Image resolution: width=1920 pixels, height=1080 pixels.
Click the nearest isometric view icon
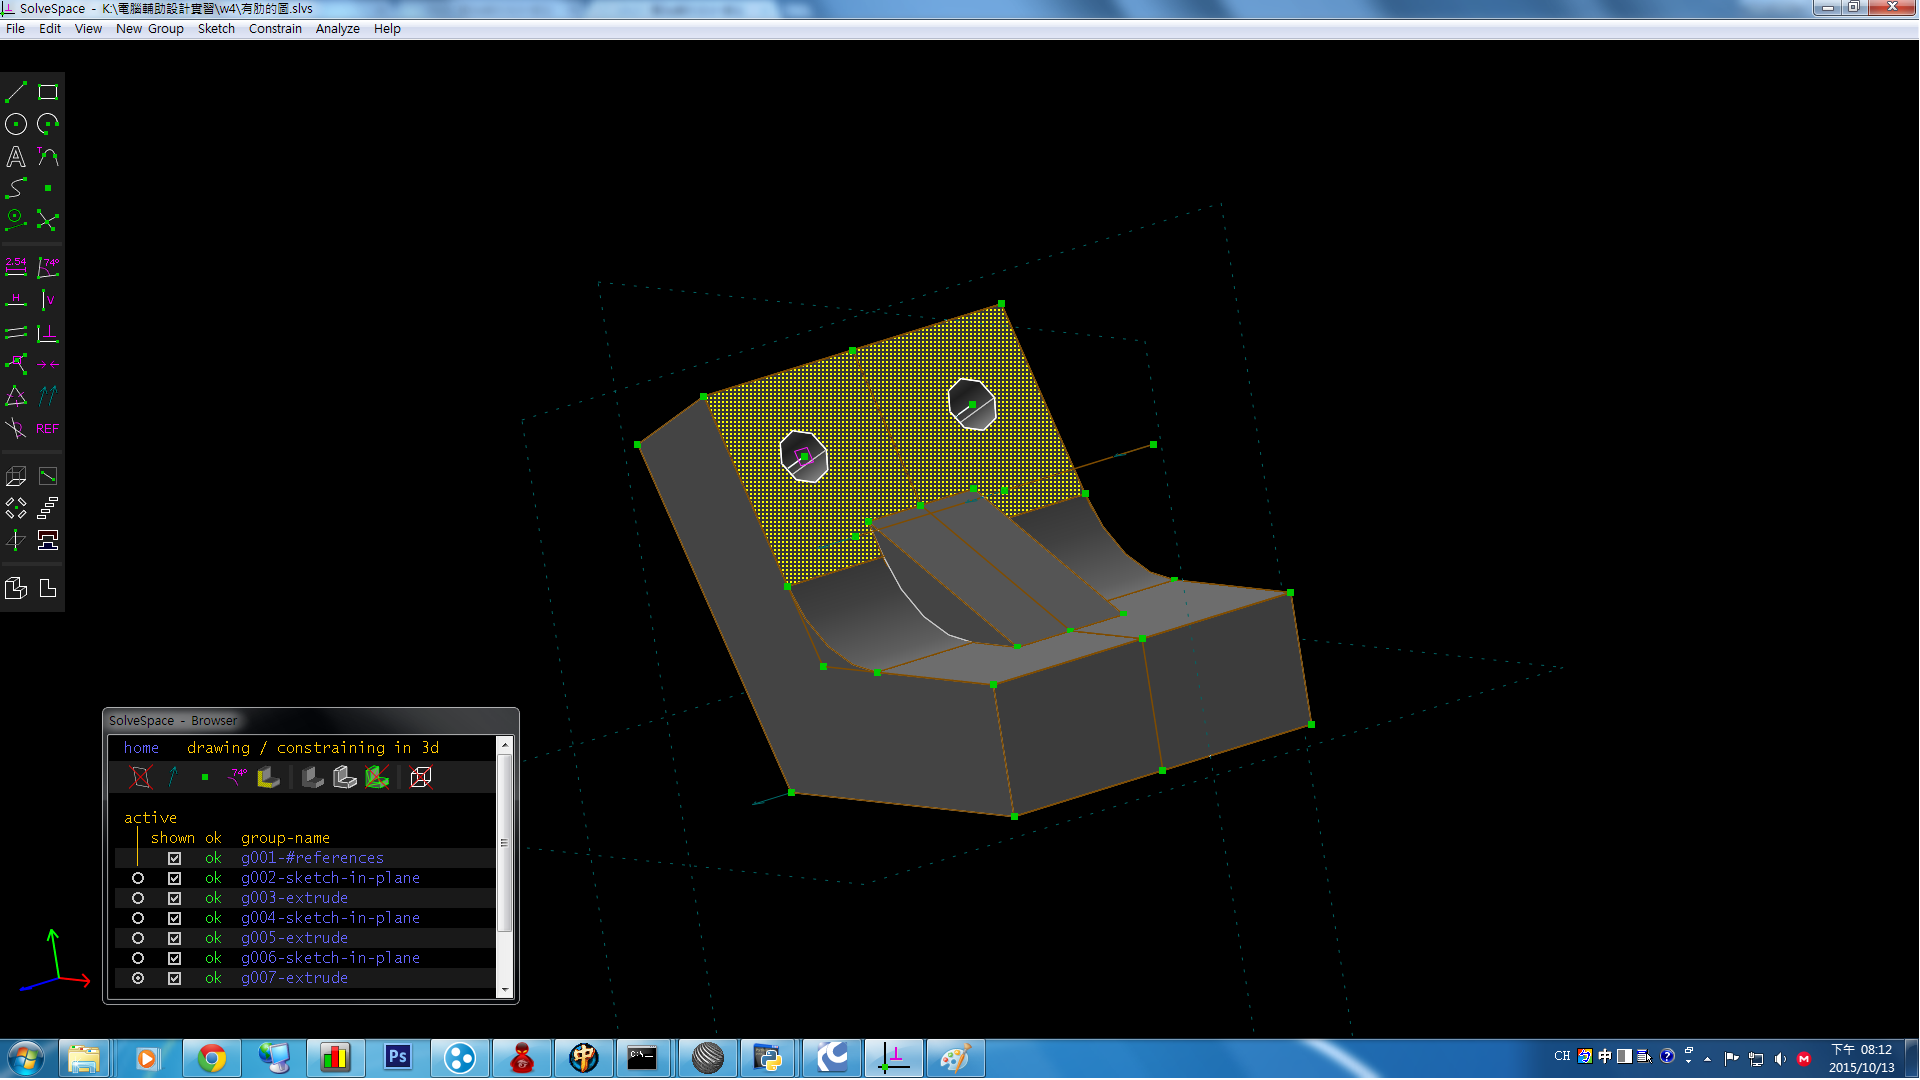(x=16, y=588)
